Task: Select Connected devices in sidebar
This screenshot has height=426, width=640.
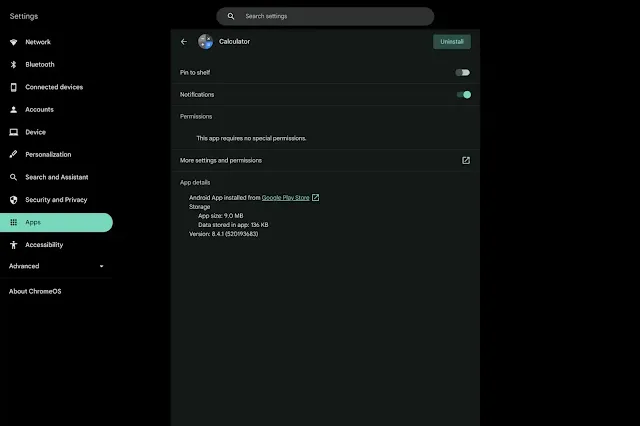Action: pyautogui.click(x=56, y=87)
